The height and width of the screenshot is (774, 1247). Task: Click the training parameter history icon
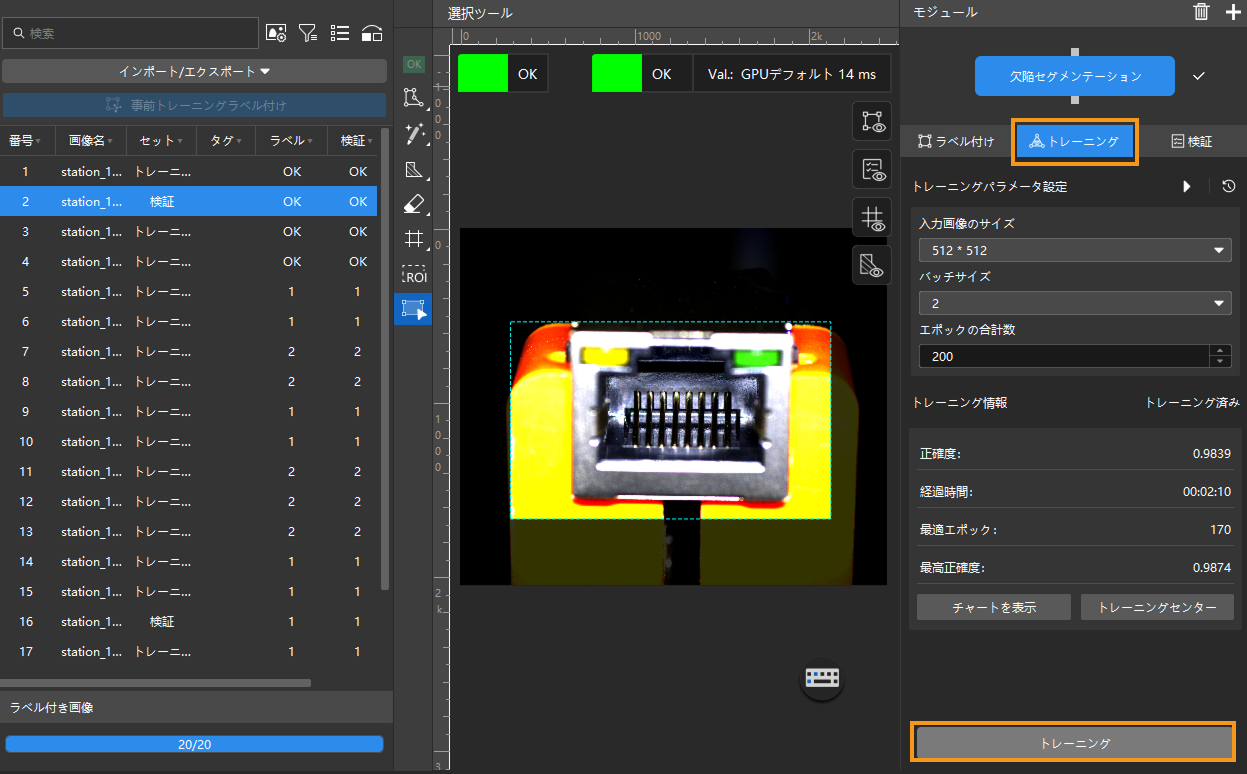1228,186
